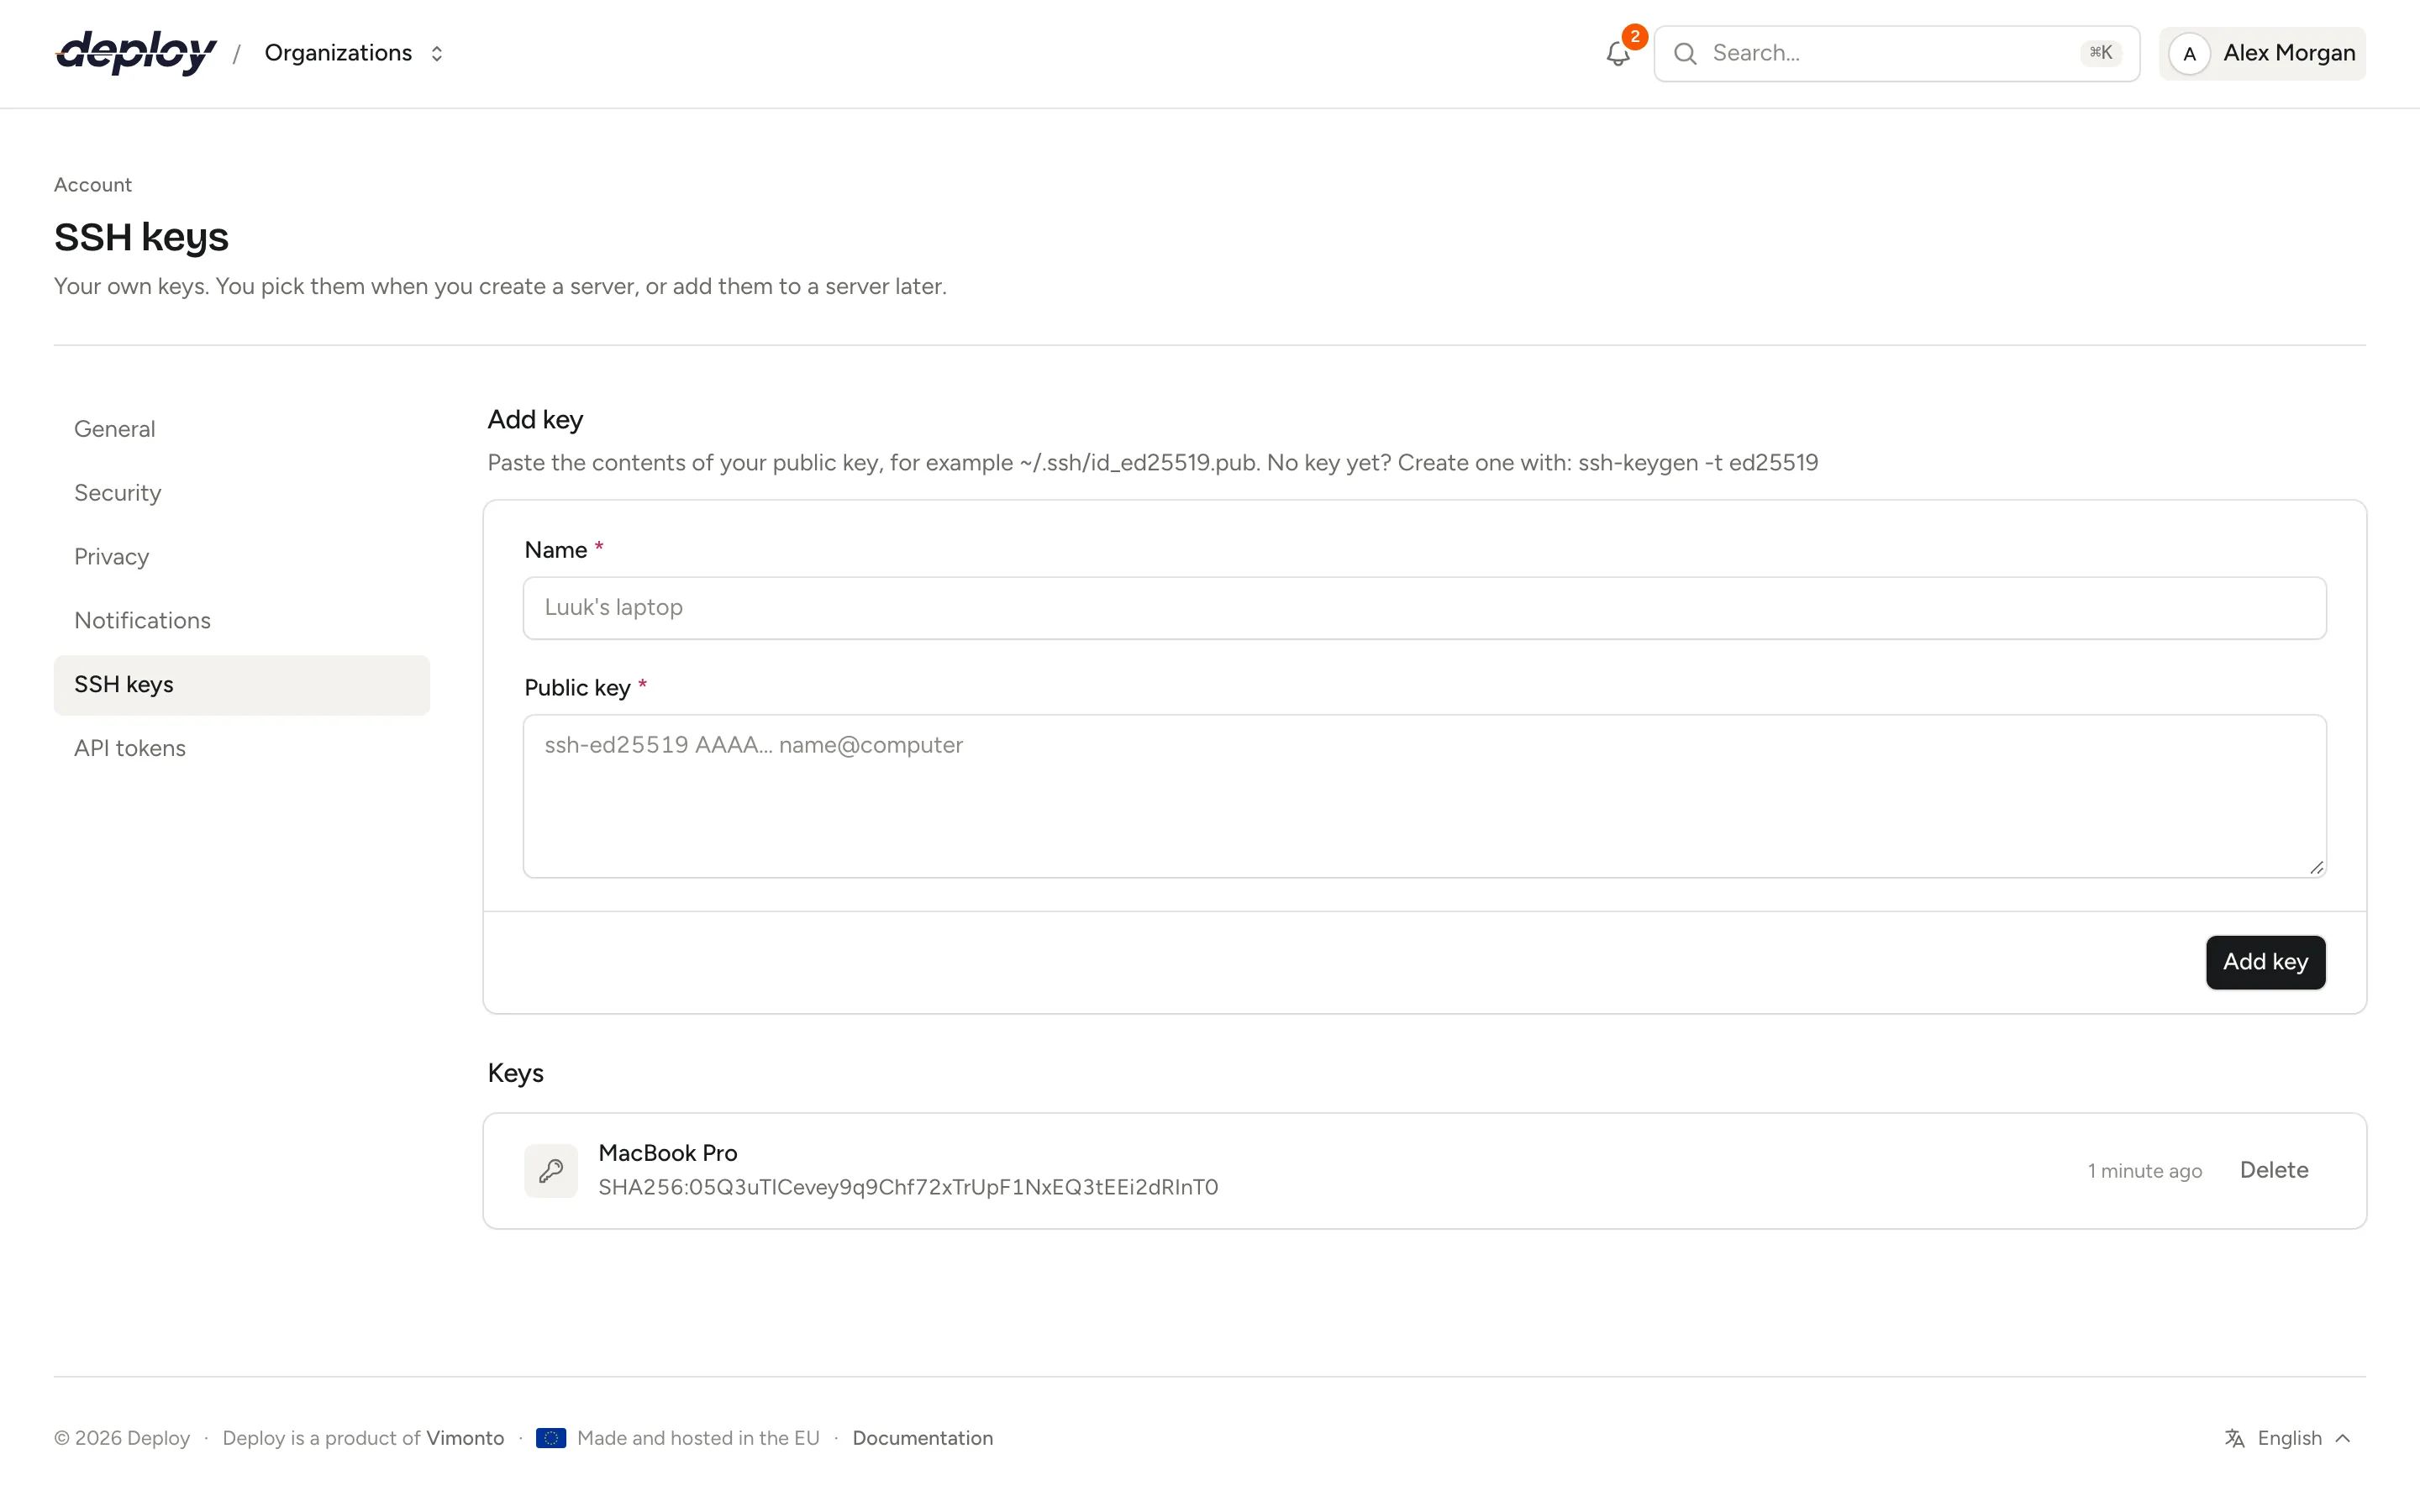This screenshot has width=2420, height=1512.
Task: Click the Search field
Action: coord(1897,54)
